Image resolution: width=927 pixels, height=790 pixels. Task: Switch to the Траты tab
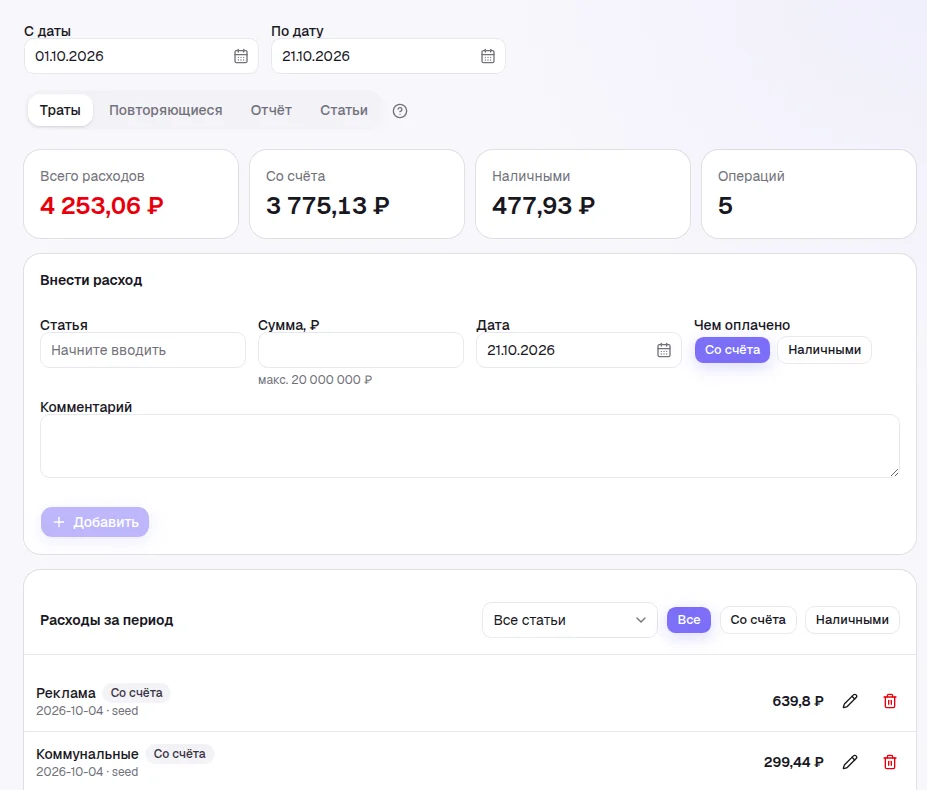click(x=60, y=110)
